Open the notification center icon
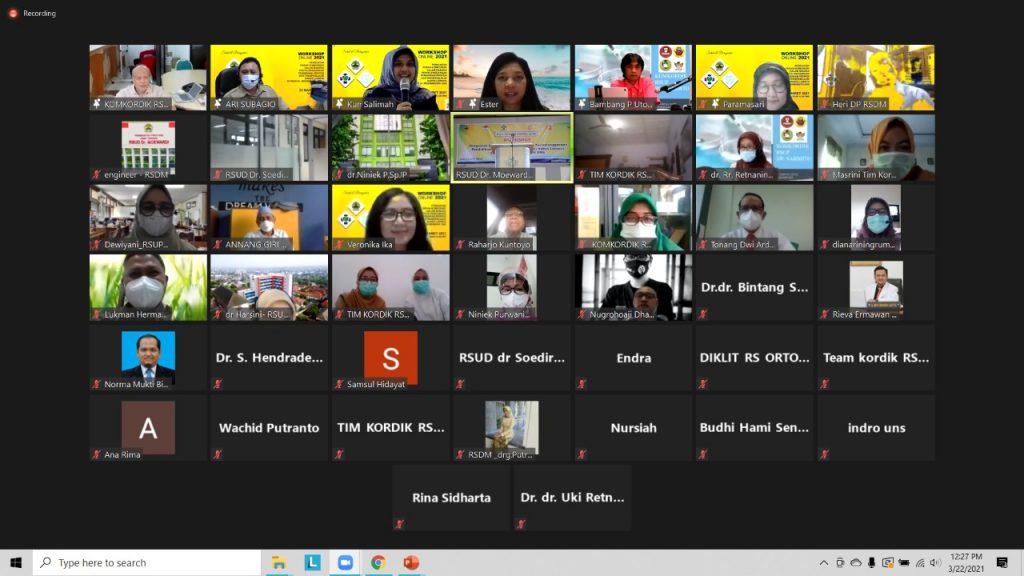 tap(1002, 563)
